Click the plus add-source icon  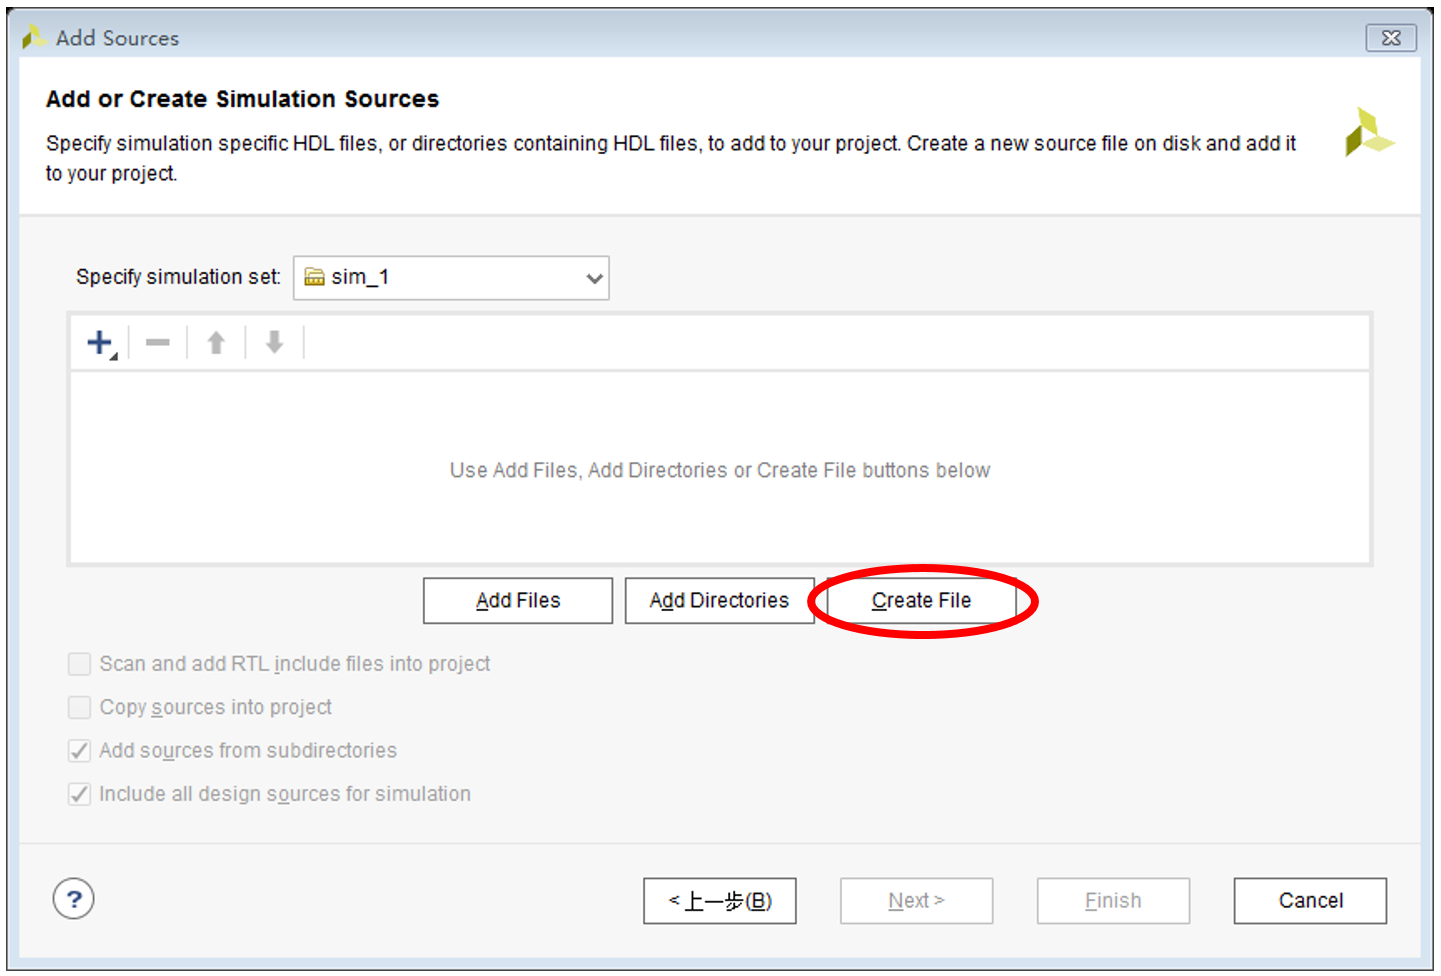point(100,343)
